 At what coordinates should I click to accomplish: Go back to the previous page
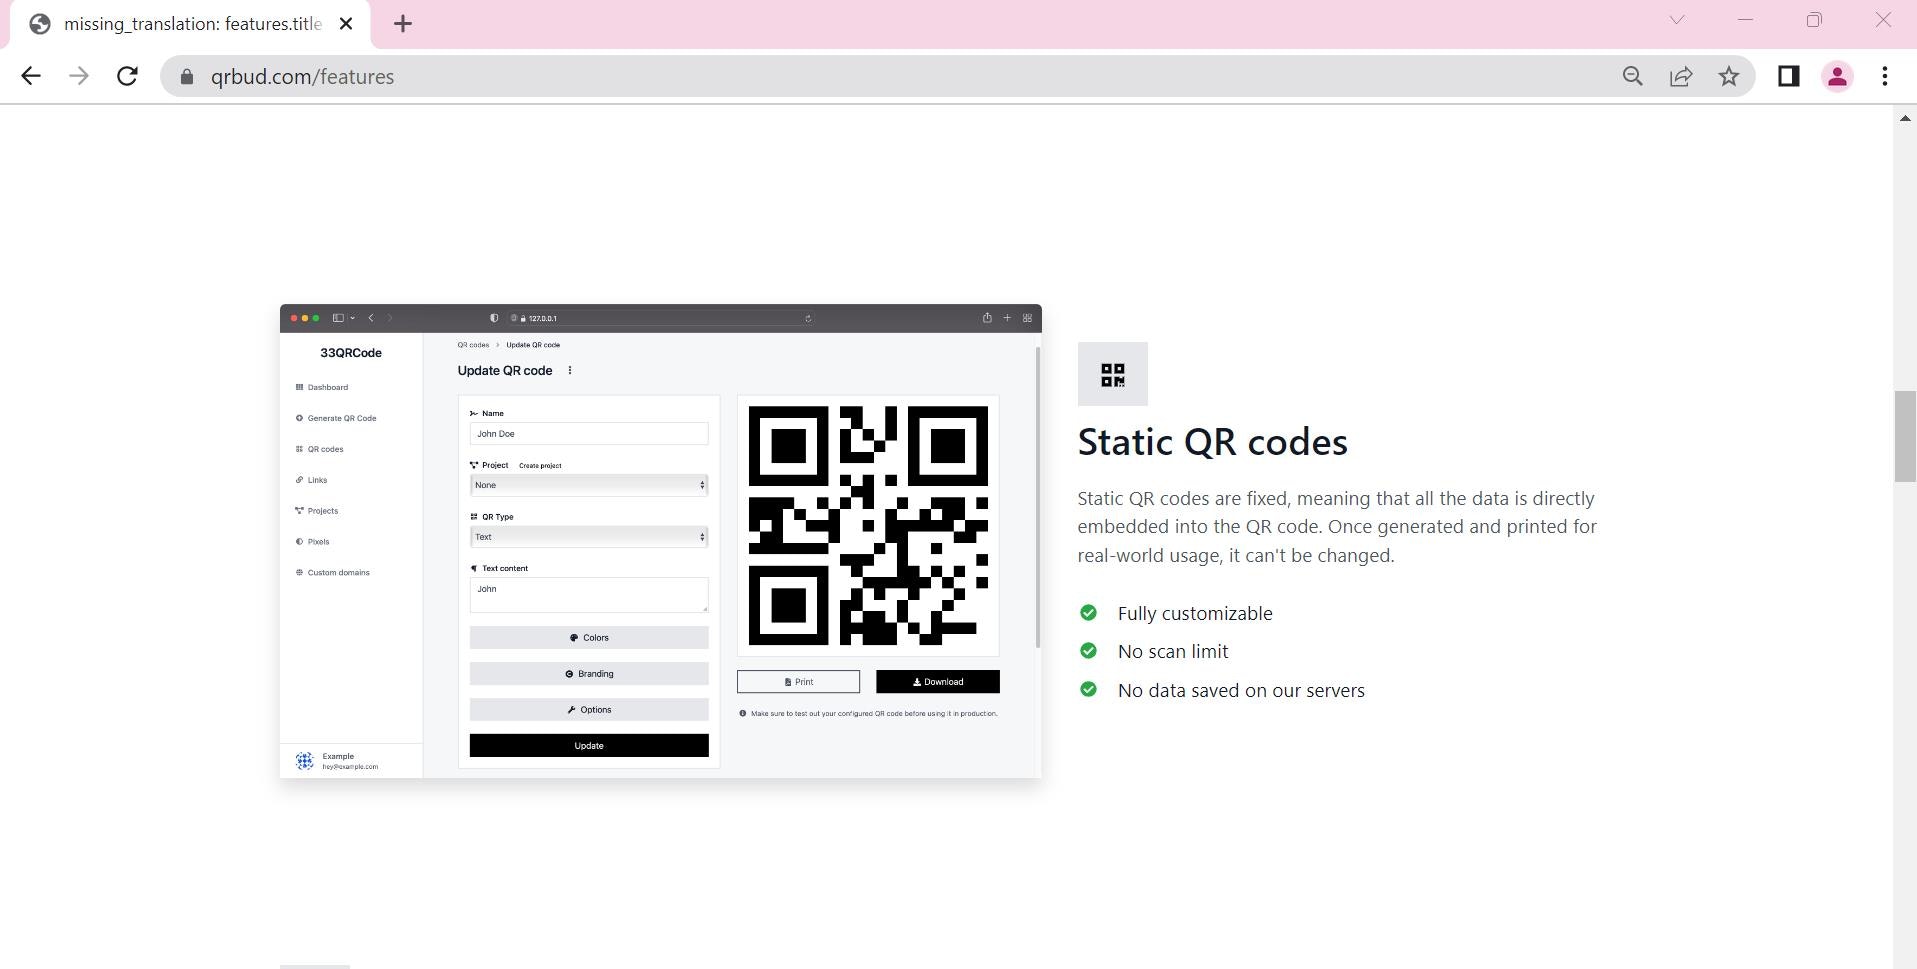(31, 76)
